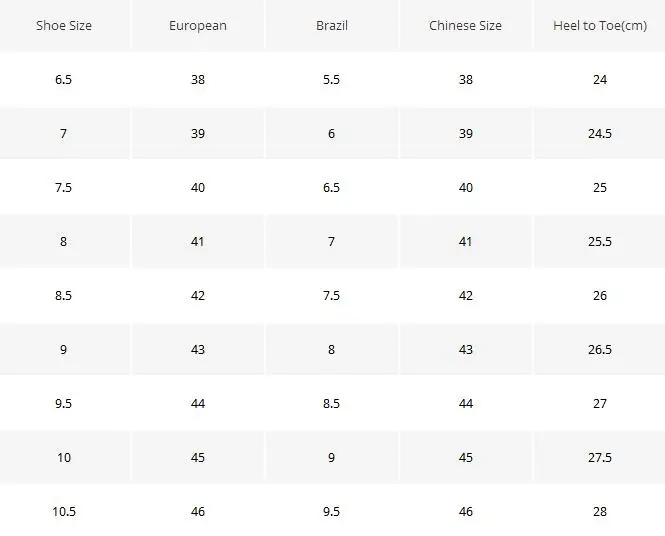The height and width of the screenshot is (536, 665).
Task: Select the 27.5 heel to toe cell
Action: tap(600, 457)
